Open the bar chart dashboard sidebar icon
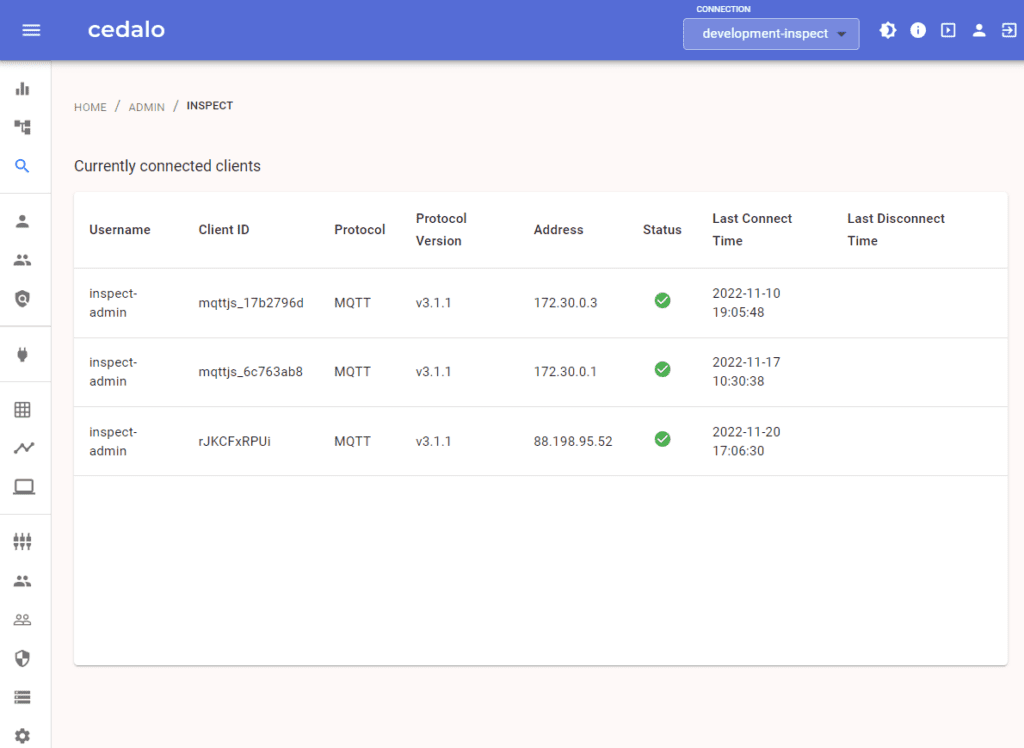 22,89
